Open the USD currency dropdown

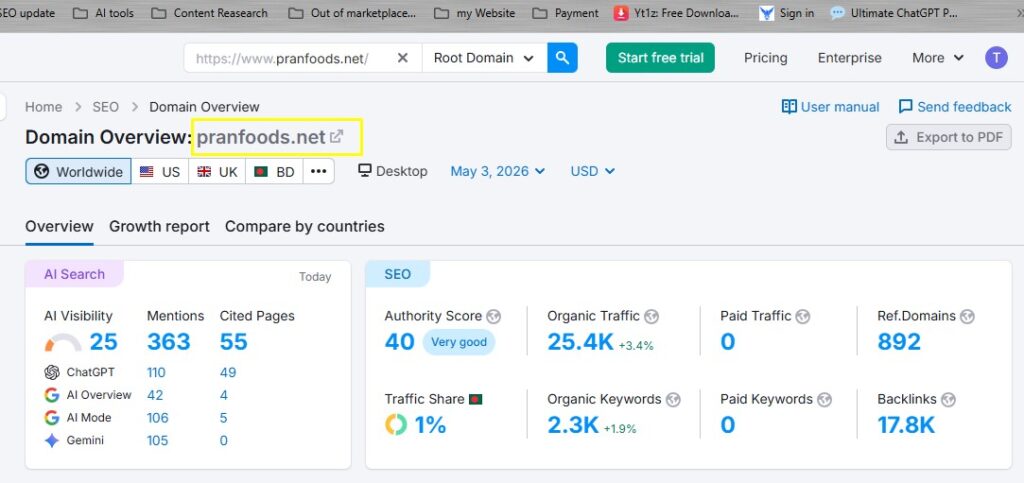point(592,171)
